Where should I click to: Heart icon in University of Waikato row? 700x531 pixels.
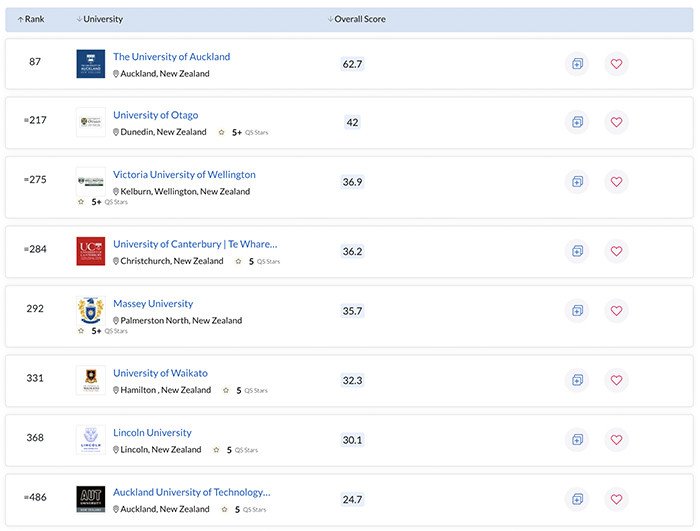click(x=616, y=380)
